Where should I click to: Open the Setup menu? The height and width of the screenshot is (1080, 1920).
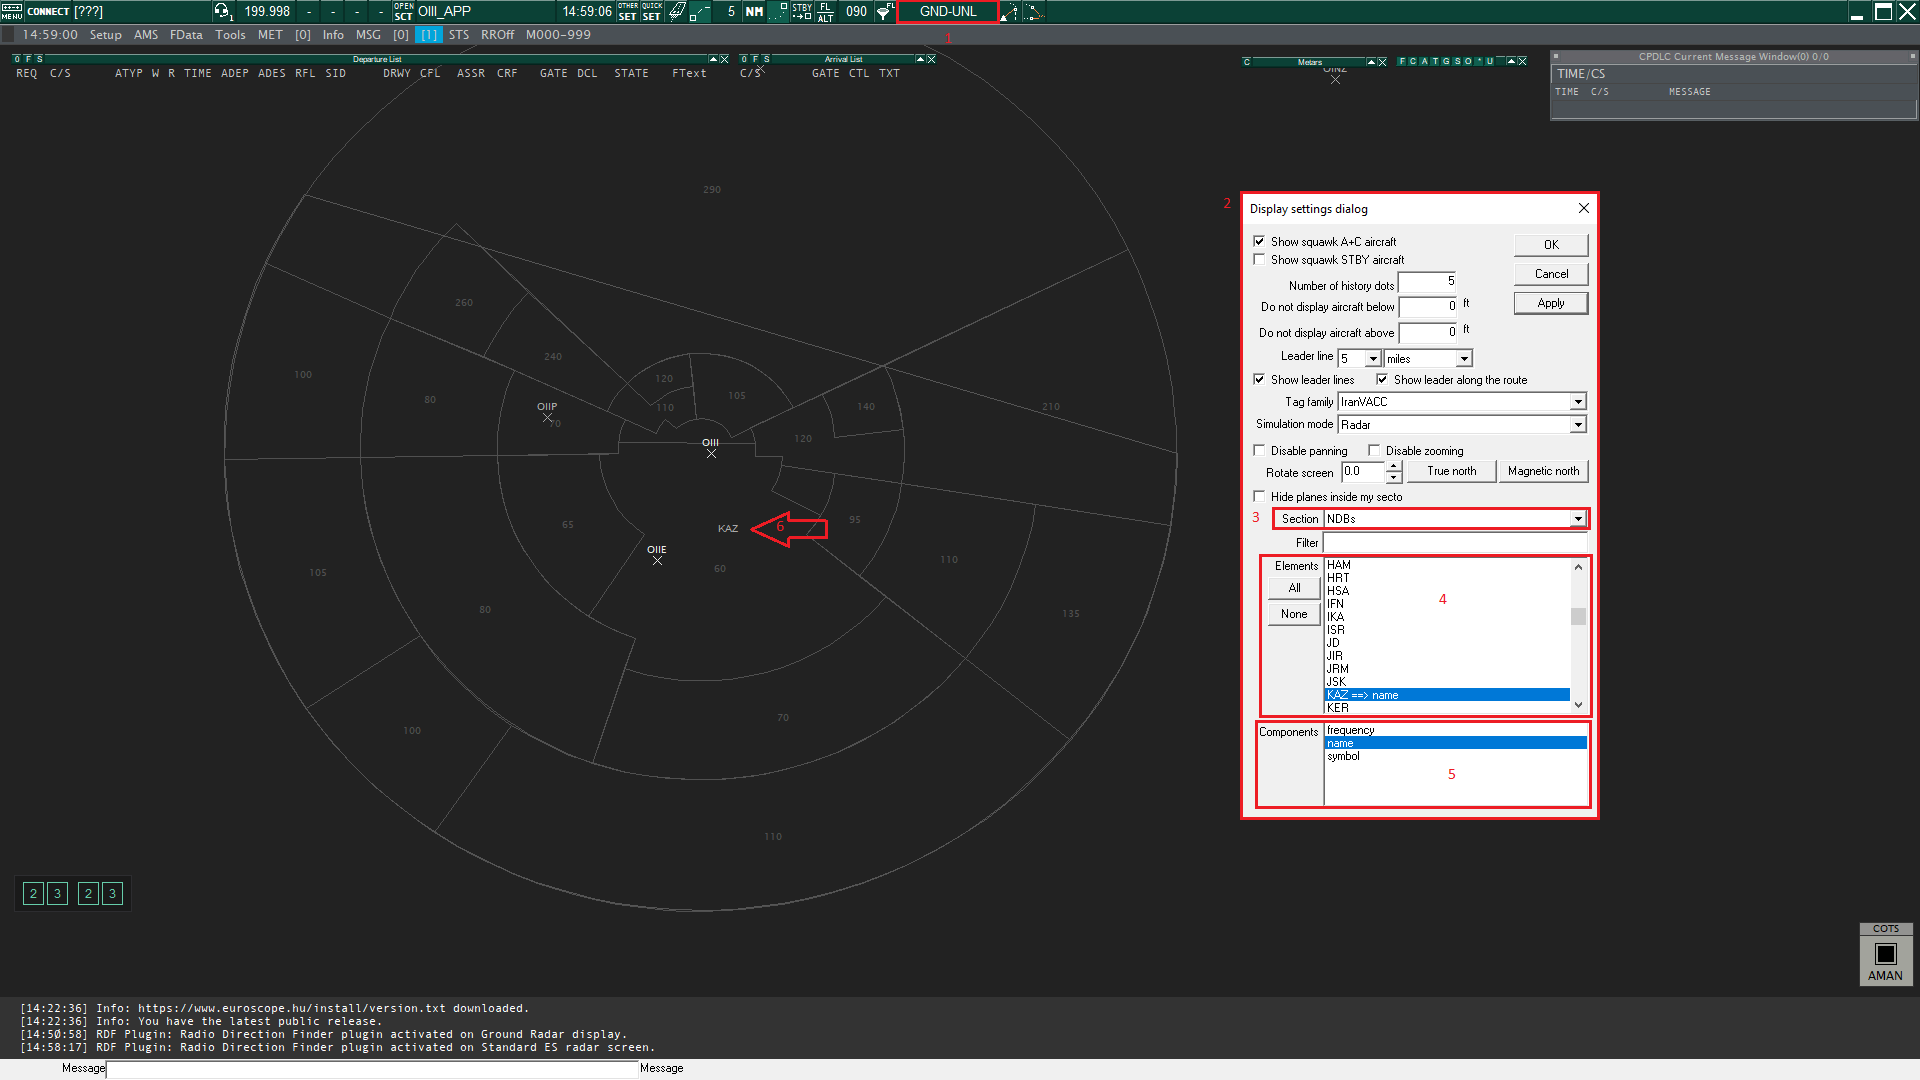[105, 35]
